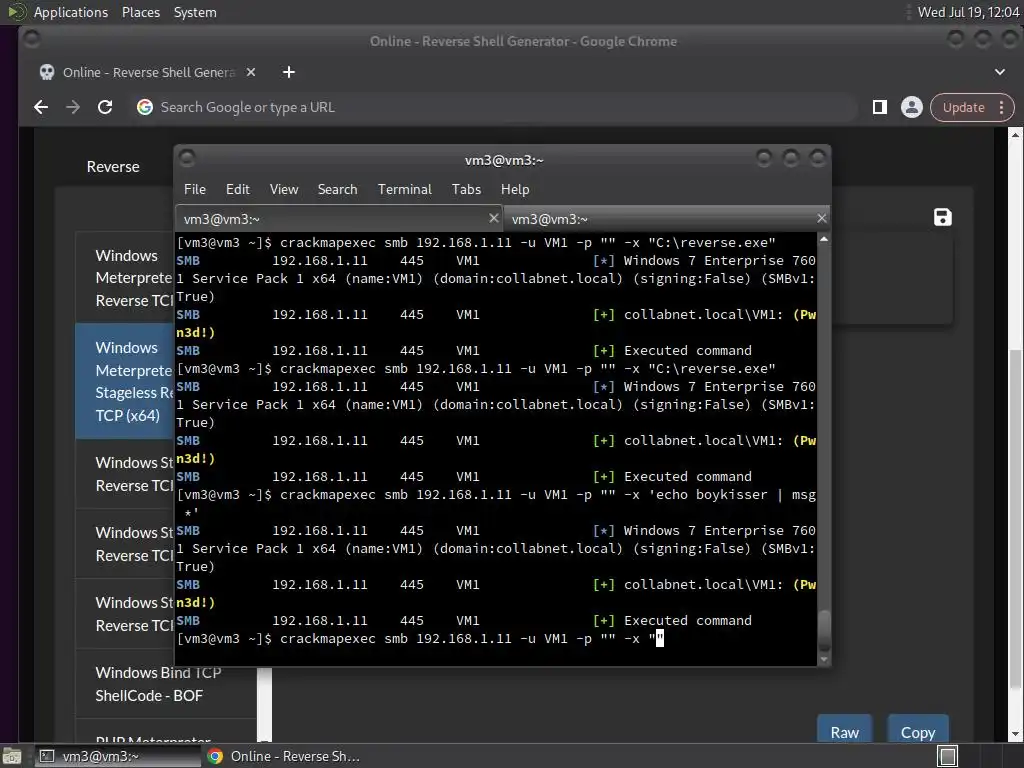Close the second terminal tab
Image resolution: width=1024 pixels, height=768 pixels.
(x=822, y=218)
